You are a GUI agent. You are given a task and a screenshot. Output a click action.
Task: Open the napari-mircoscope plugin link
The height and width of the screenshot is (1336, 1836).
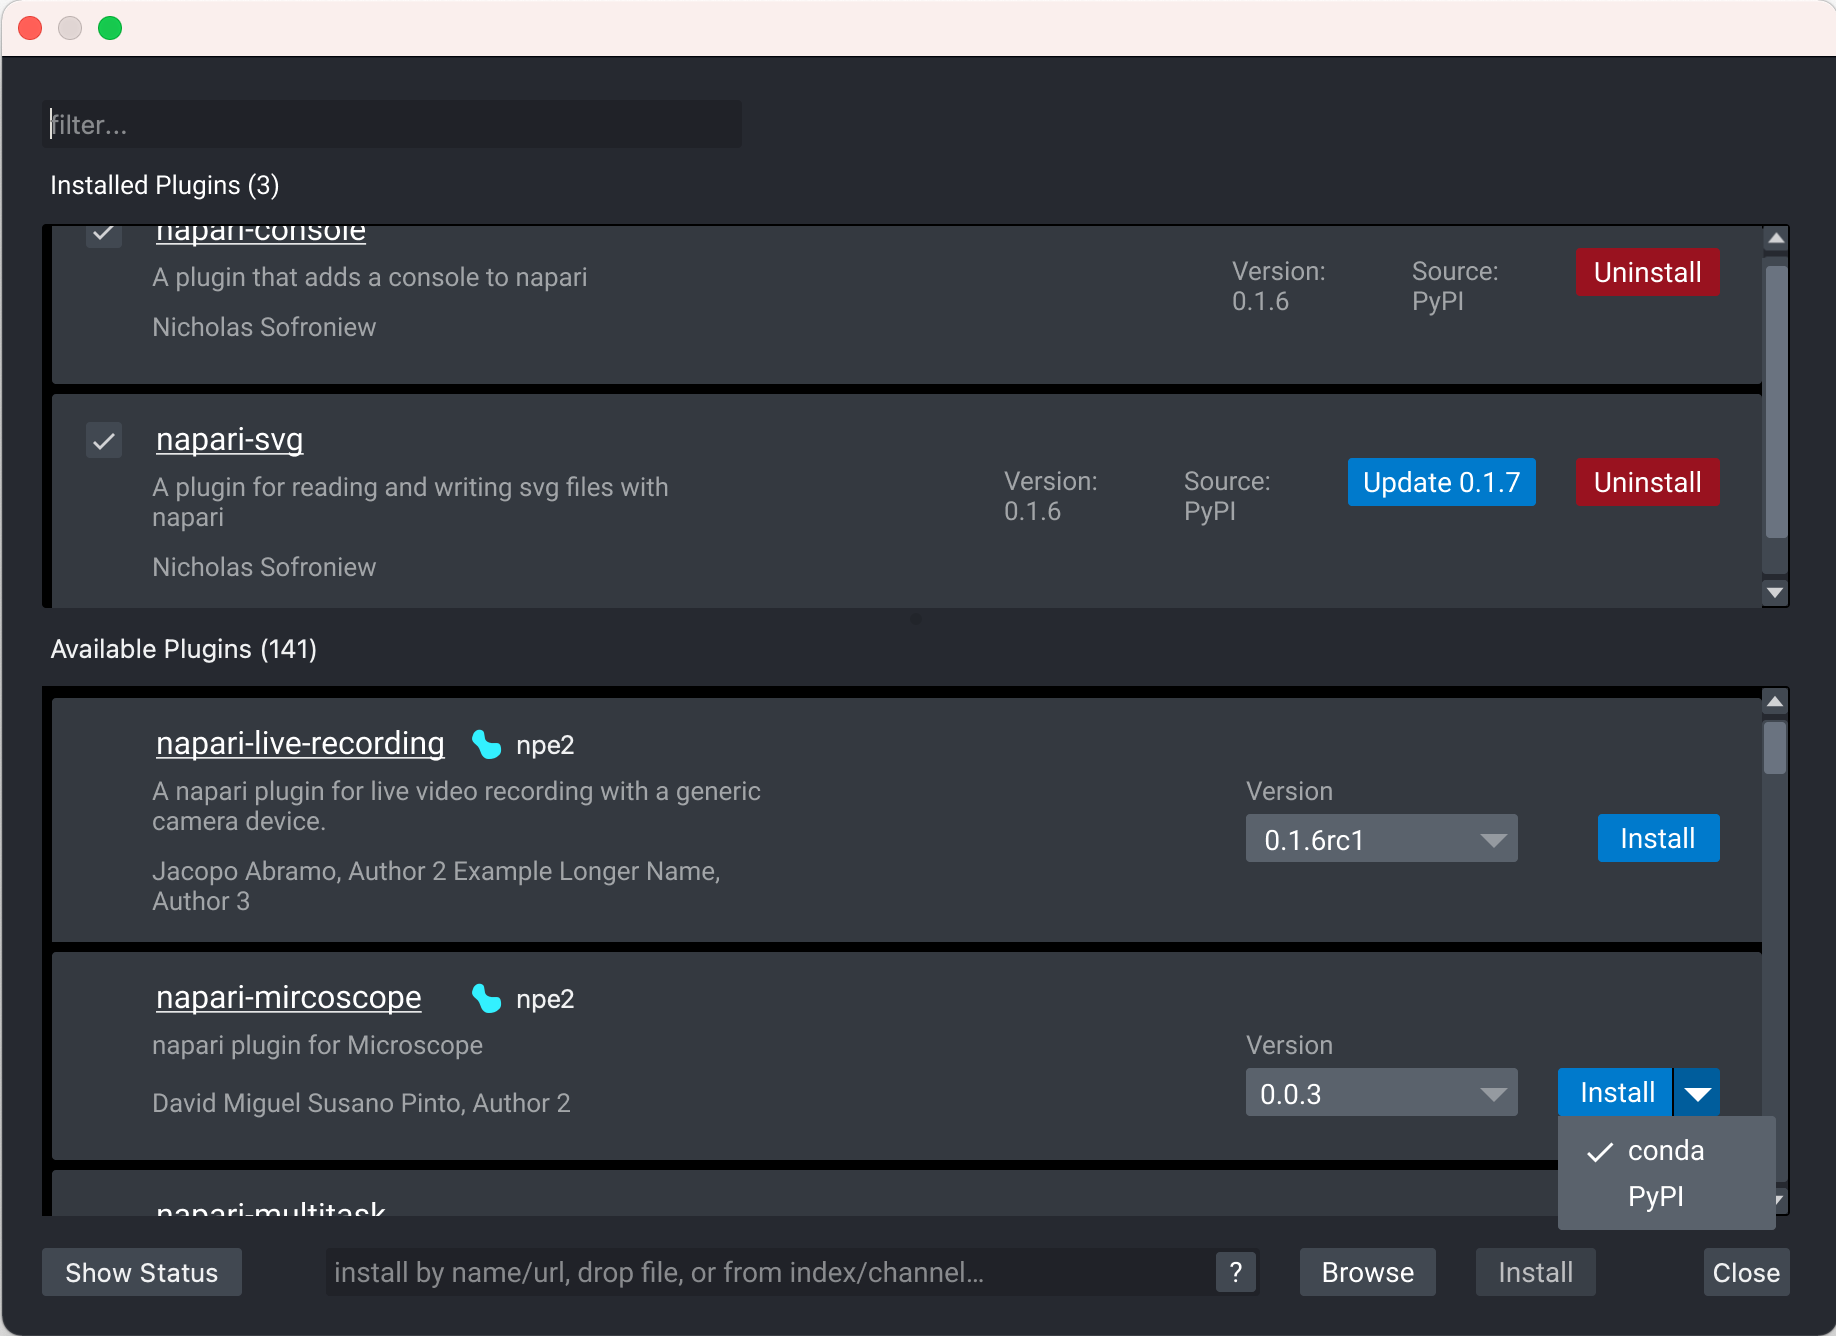[x=289, y=998]
